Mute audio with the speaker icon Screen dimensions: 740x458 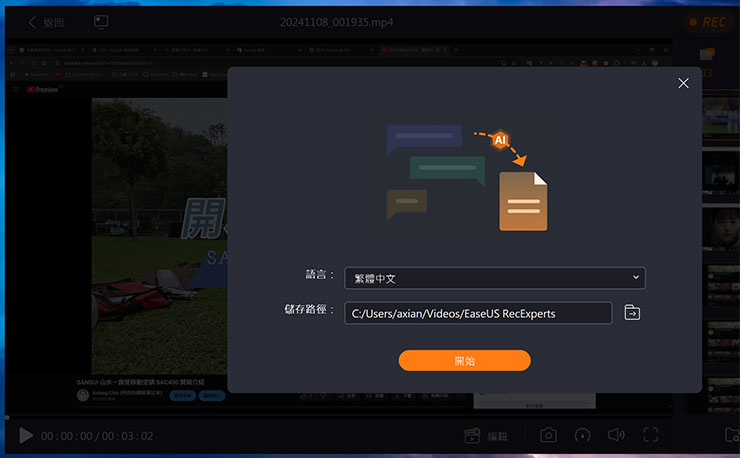tap(616, 435)
